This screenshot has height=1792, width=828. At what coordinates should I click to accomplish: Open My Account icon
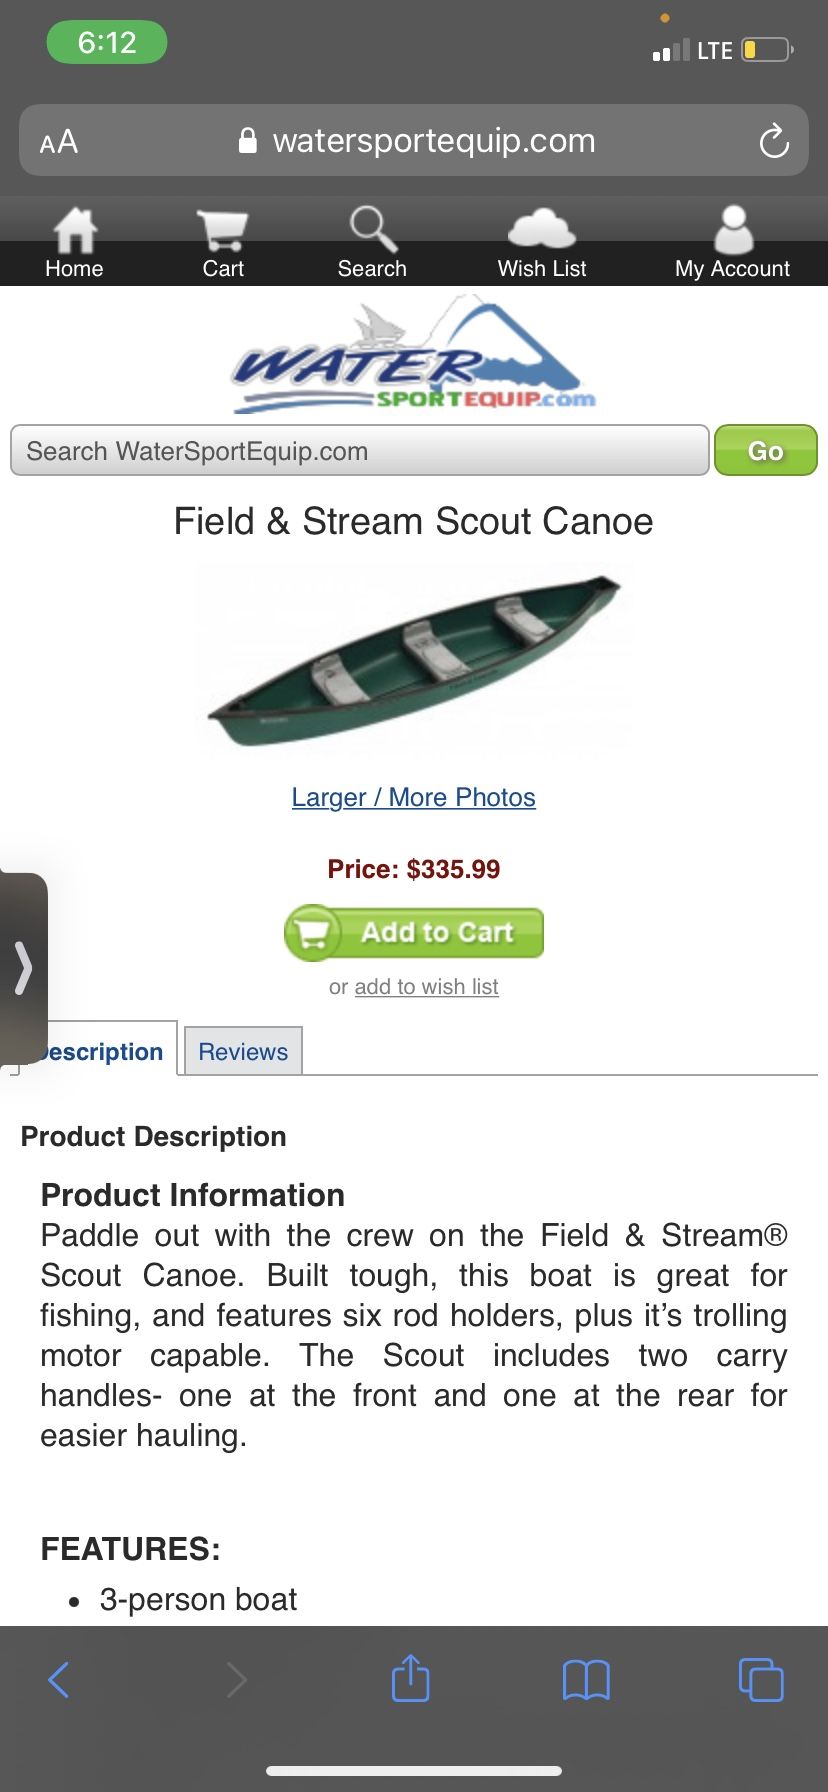[x=732, y=230]
